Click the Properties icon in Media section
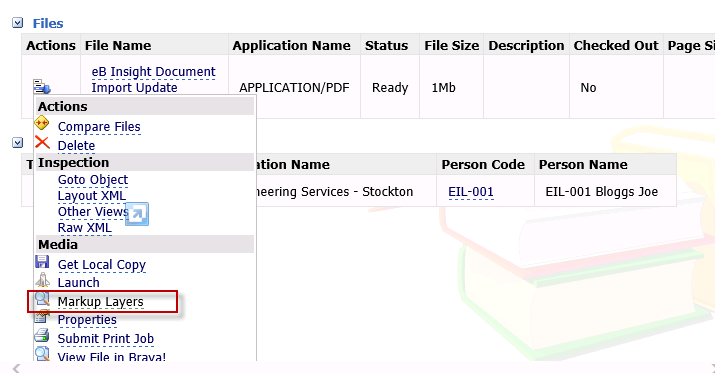The width and height of the screenshot is (715, 373). point(42,316)
